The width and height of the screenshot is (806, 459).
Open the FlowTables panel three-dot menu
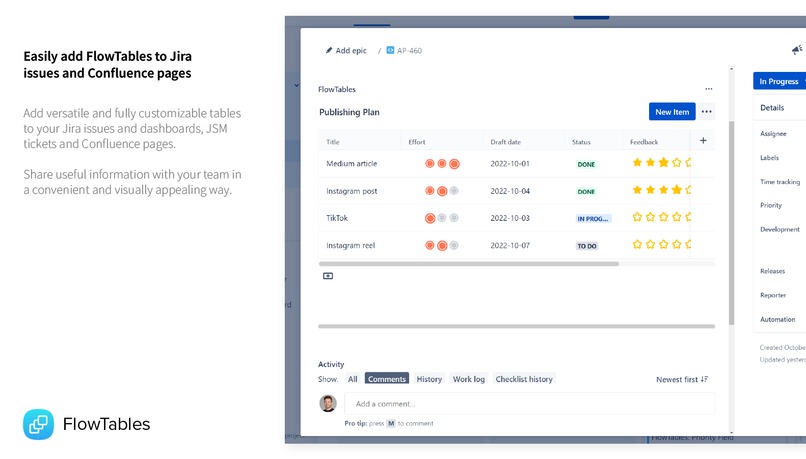point(709,89)
